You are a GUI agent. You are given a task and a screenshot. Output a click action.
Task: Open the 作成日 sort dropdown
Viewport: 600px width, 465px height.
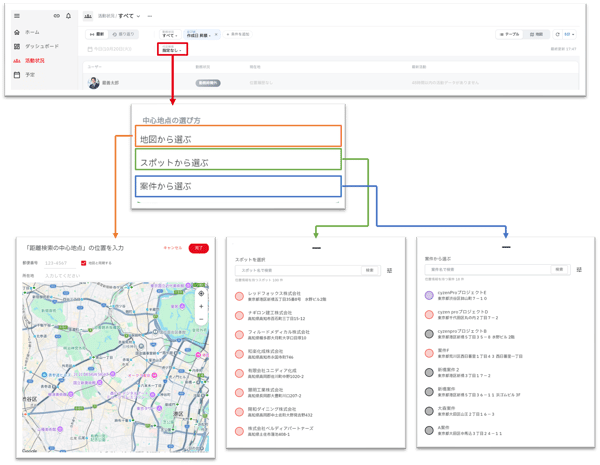pos(199,34)
